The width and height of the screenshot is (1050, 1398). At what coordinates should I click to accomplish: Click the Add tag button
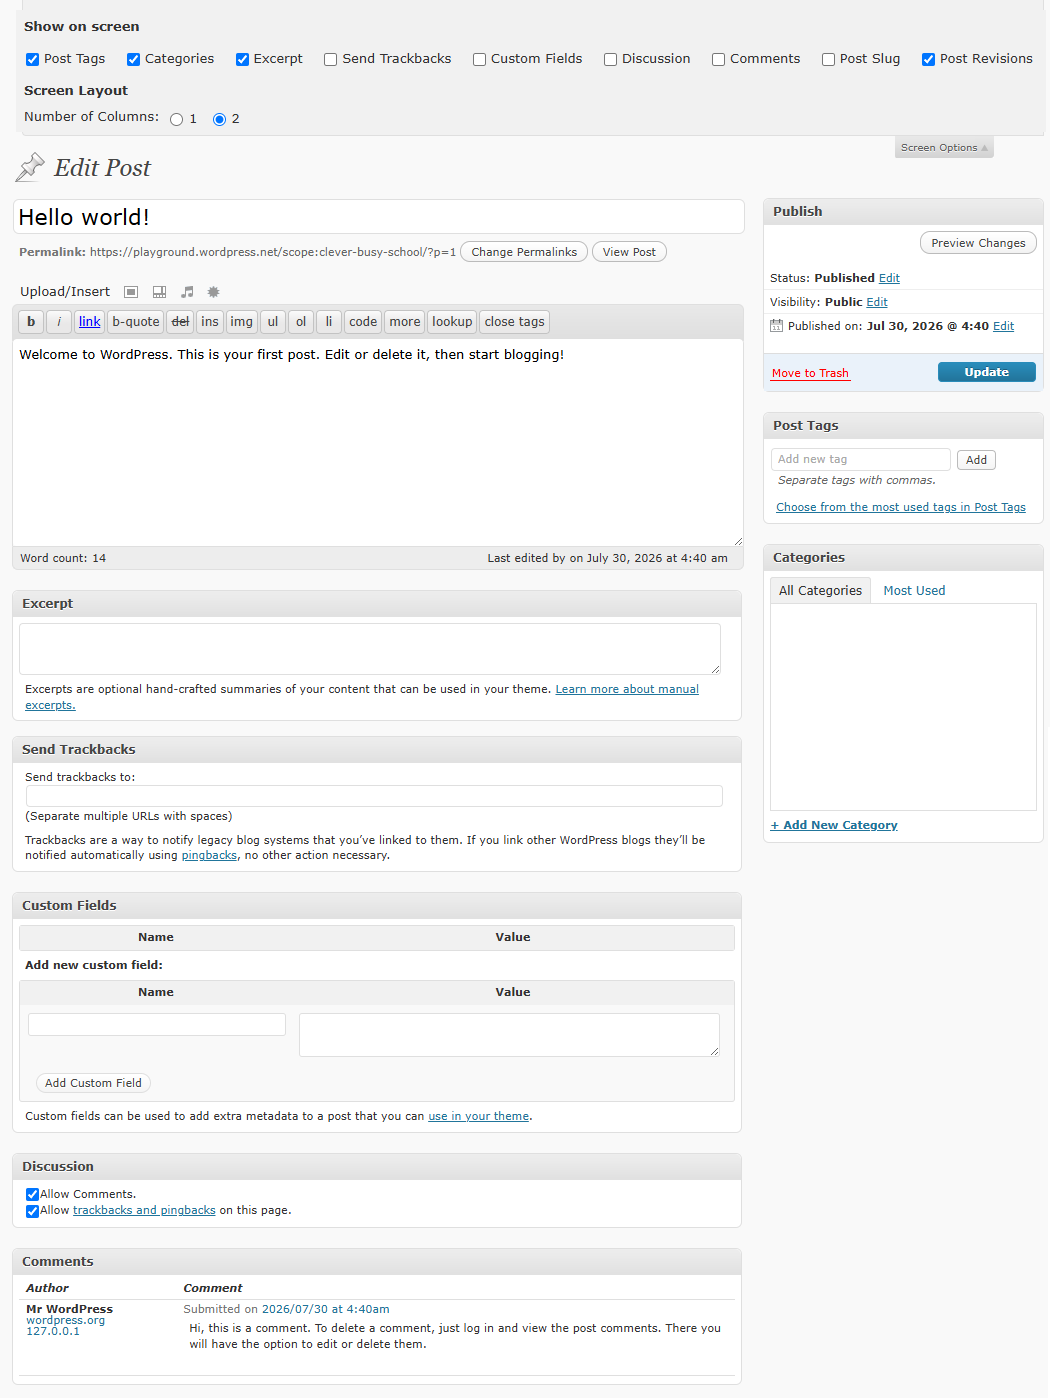976,460
